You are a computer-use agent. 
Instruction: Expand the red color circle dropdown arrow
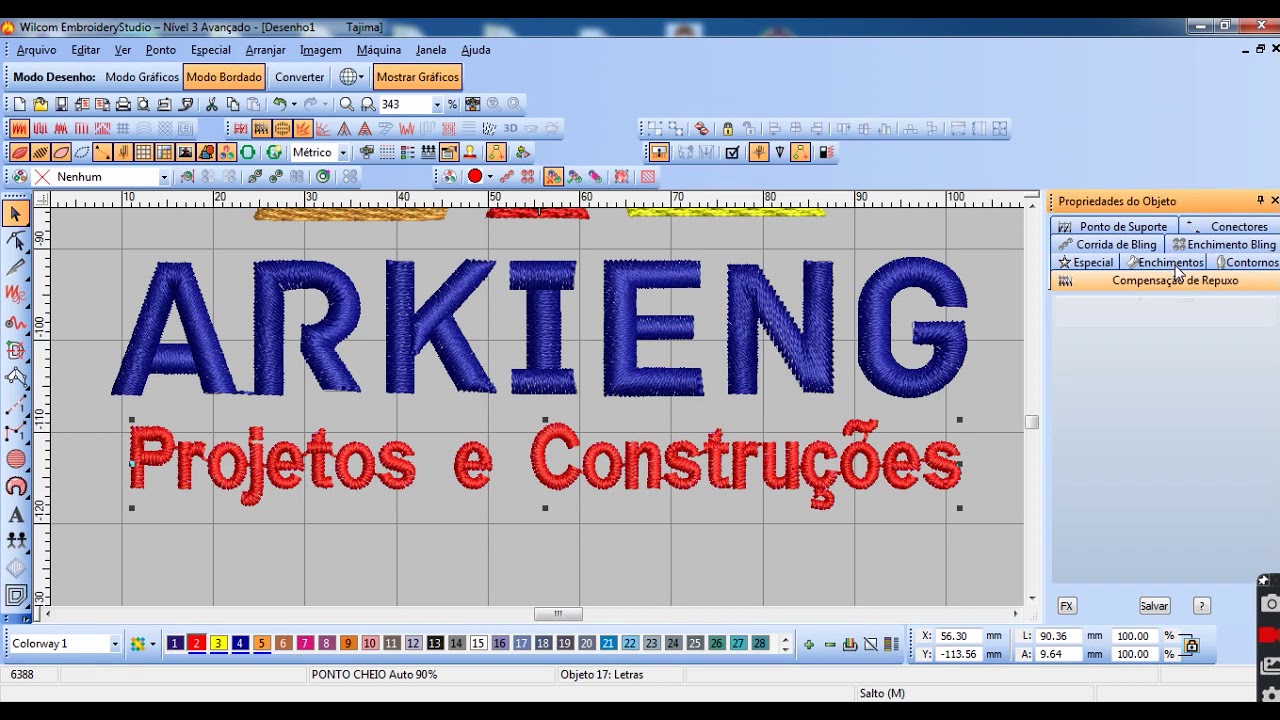click(489, 177)
